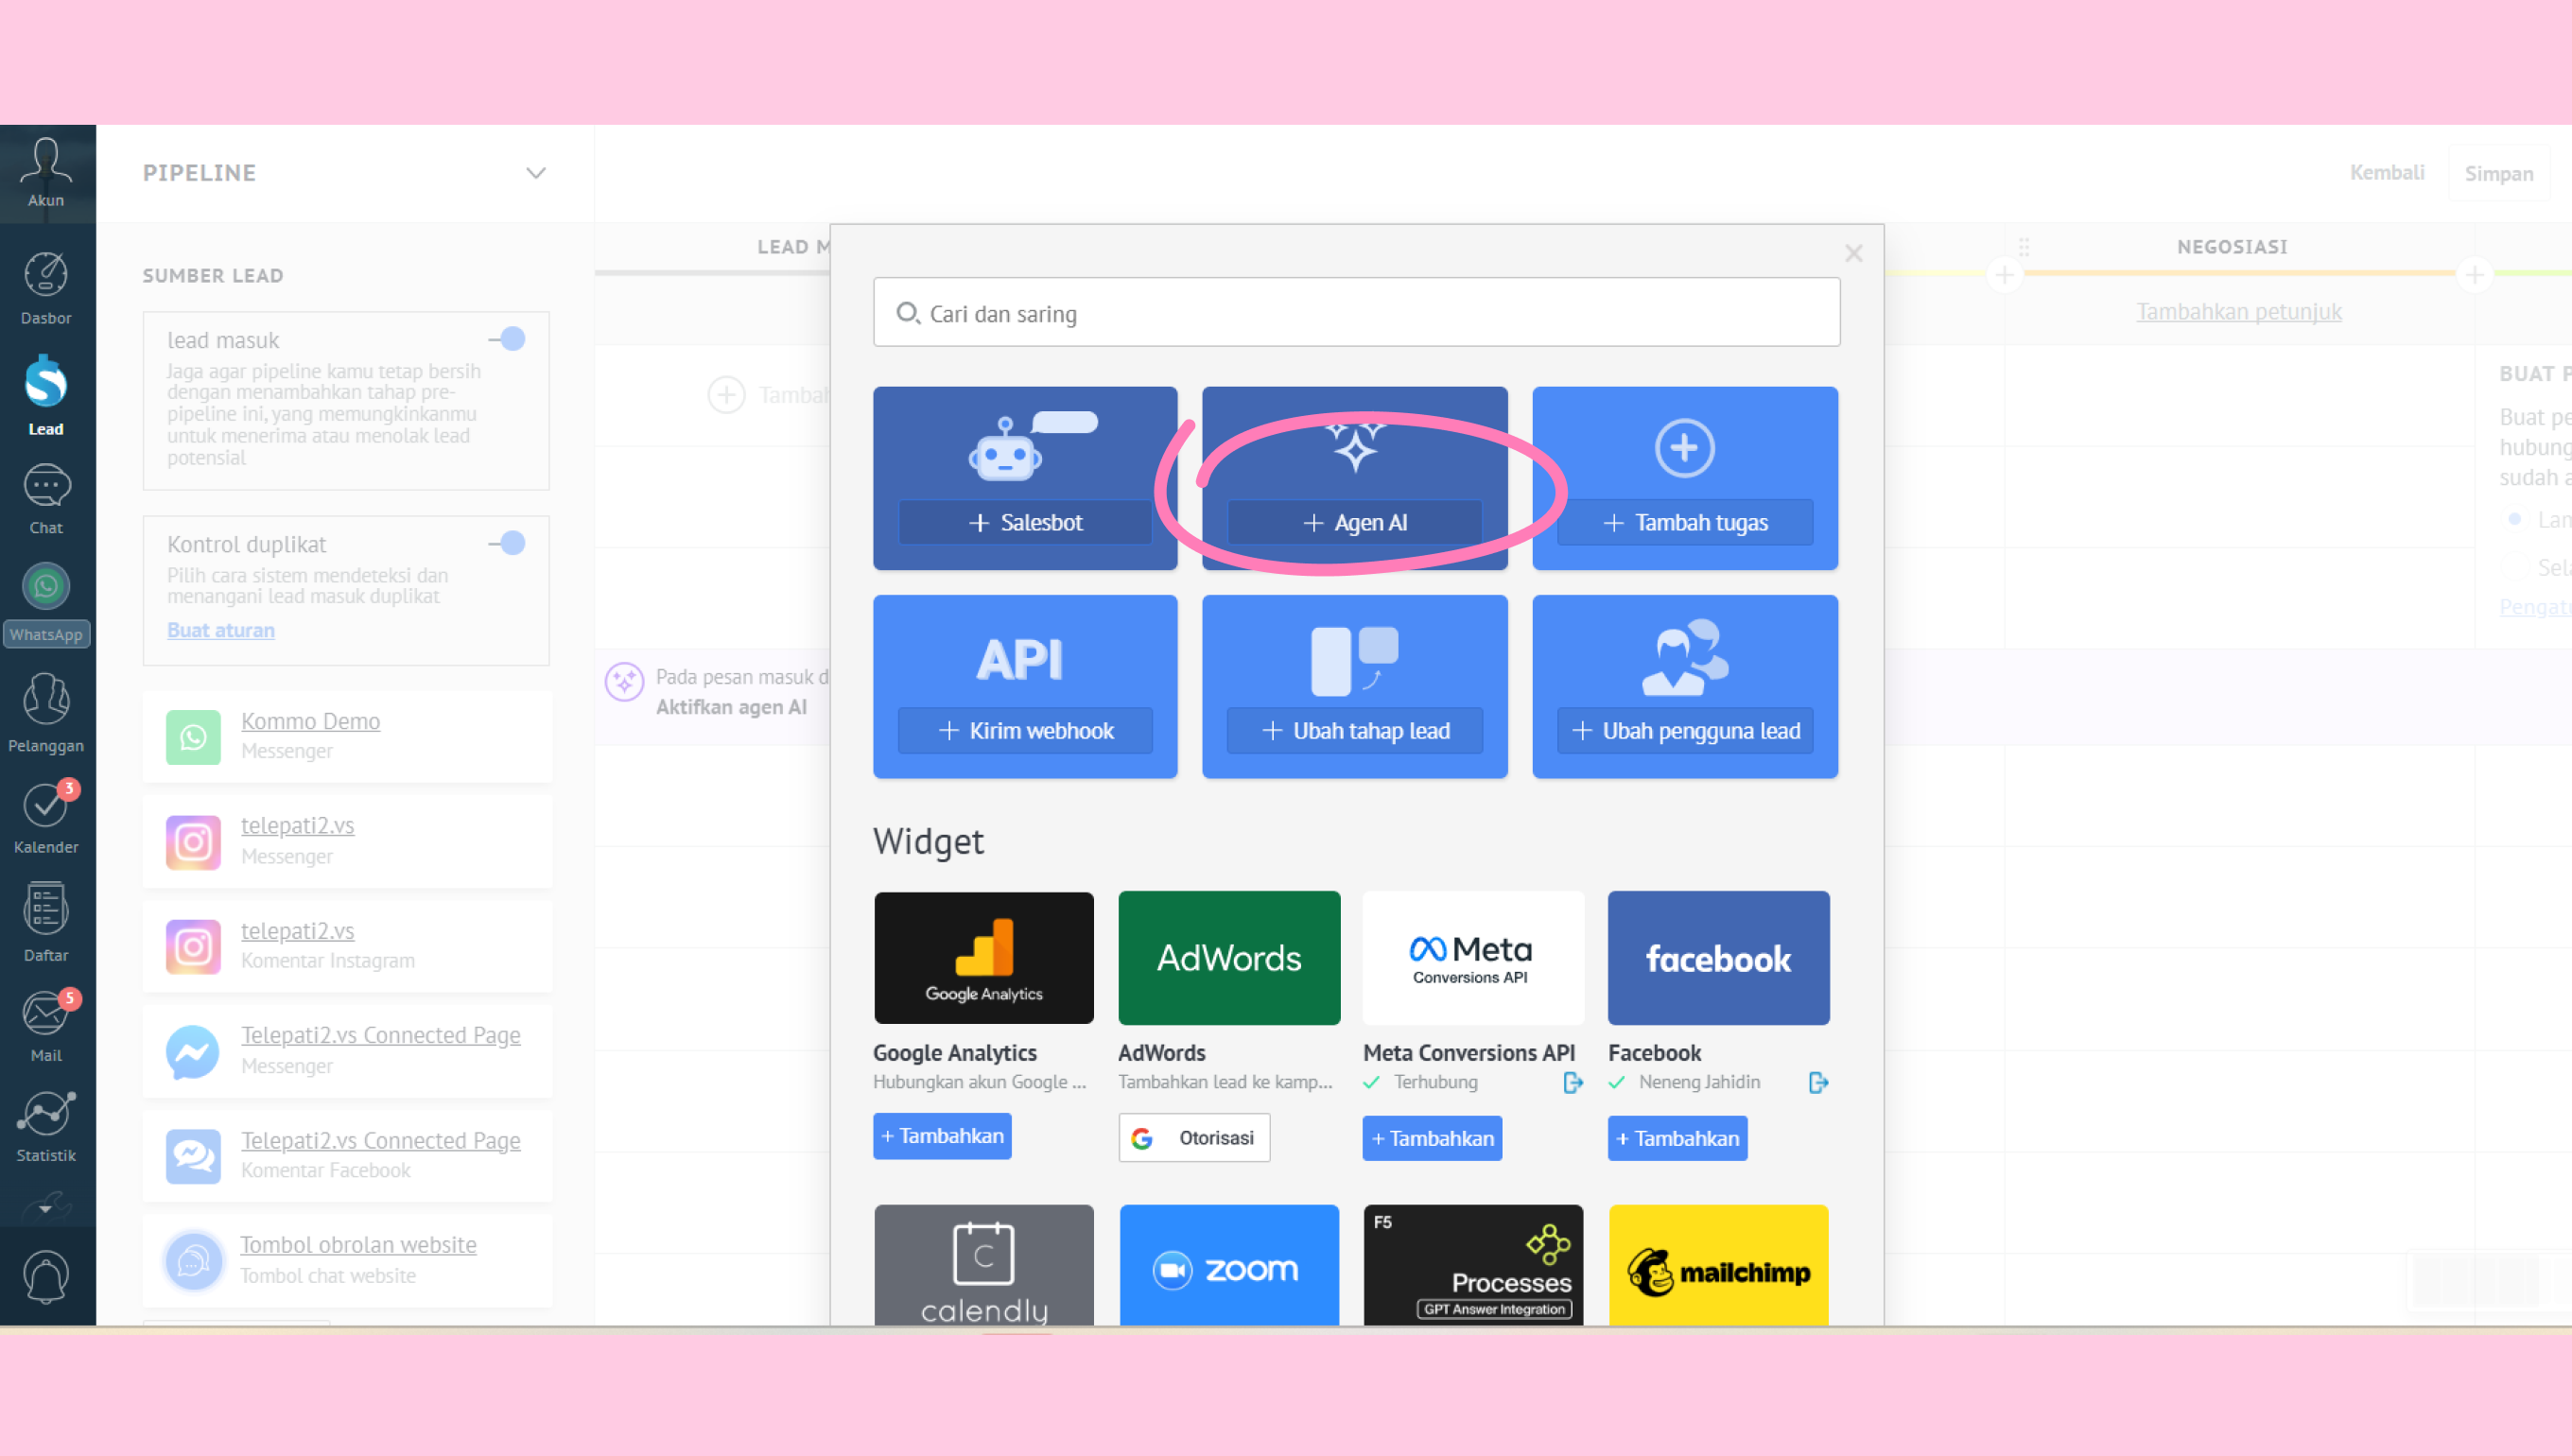Open telepati2.vs Komentar Instagram link

pyautogui.click(x=297, y=931)
